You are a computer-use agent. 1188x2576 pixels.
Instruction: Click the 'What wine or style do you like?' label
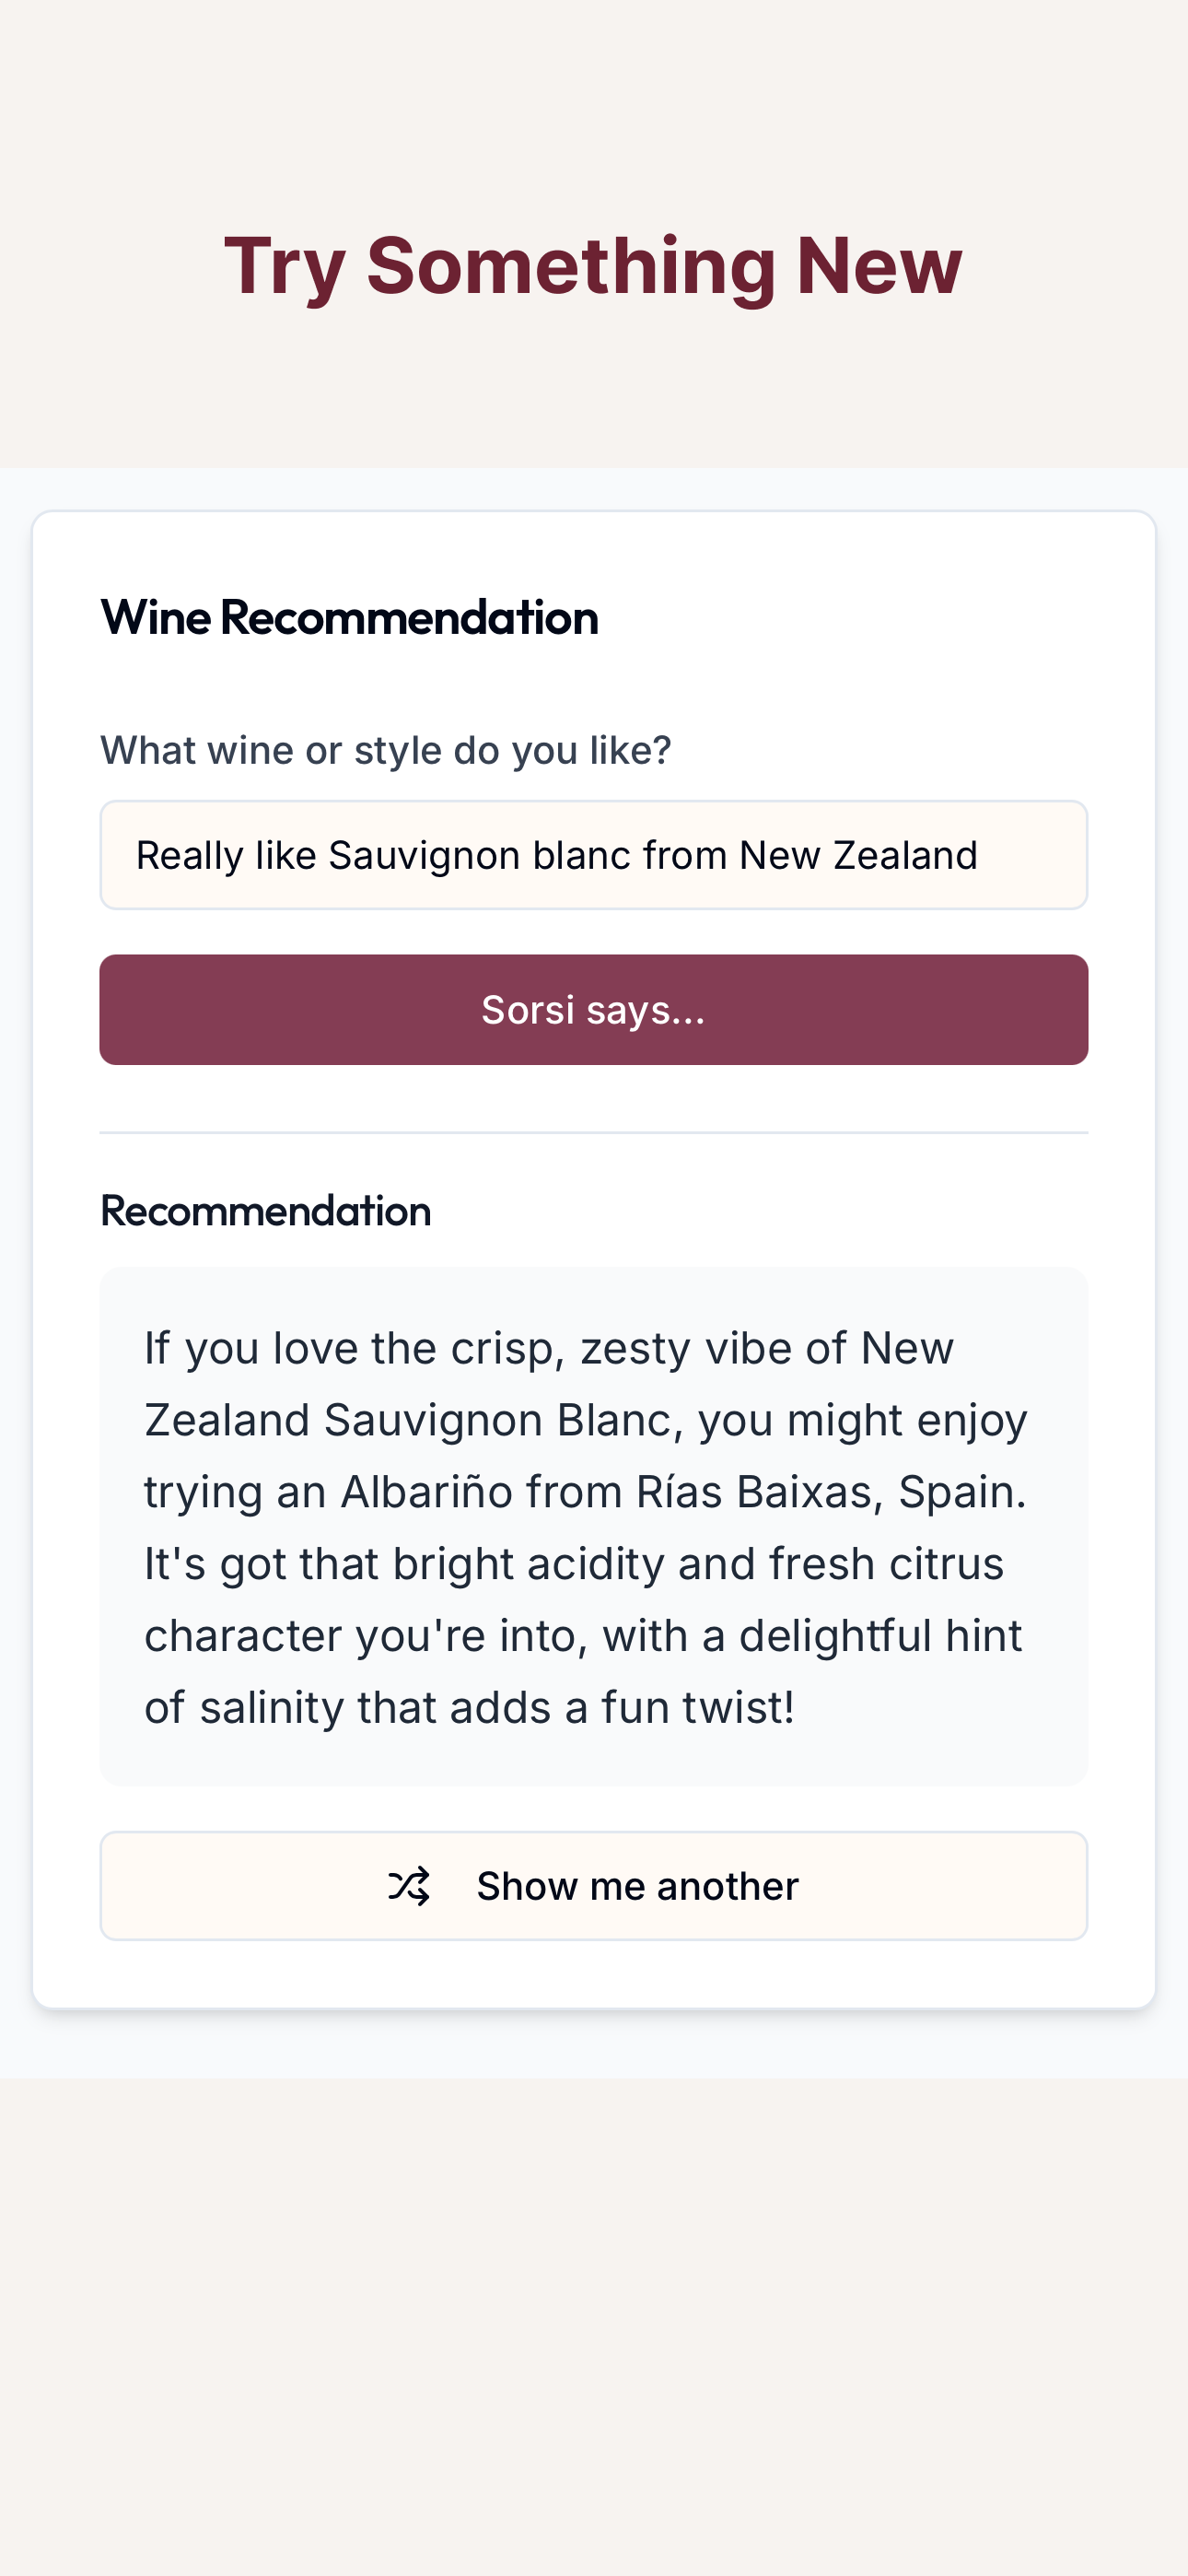click(386, 750)
